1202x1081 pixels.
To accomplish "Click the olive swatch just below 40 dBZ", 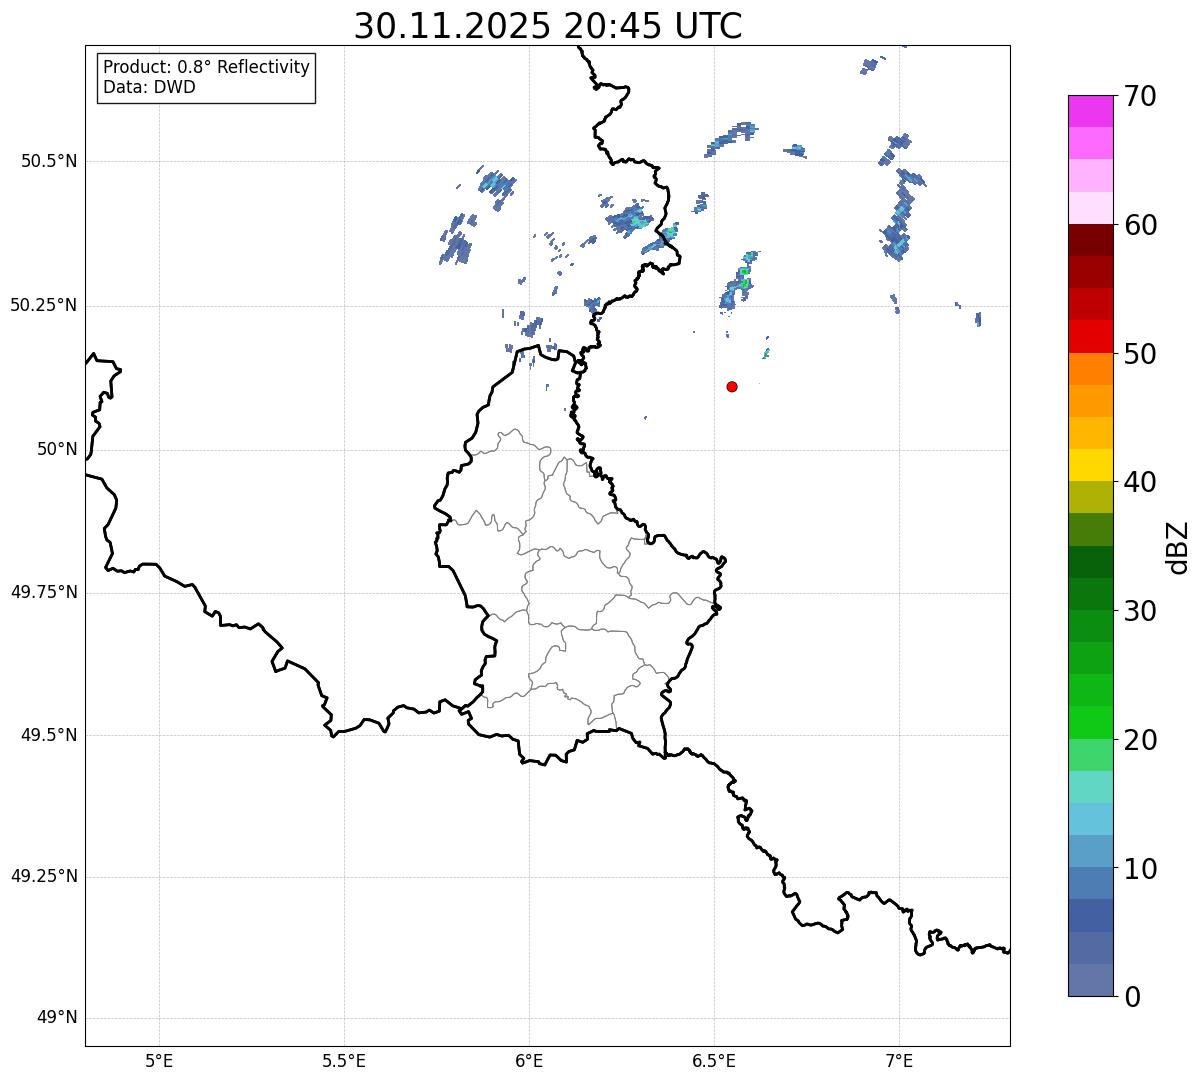I will click(1090, 497).
